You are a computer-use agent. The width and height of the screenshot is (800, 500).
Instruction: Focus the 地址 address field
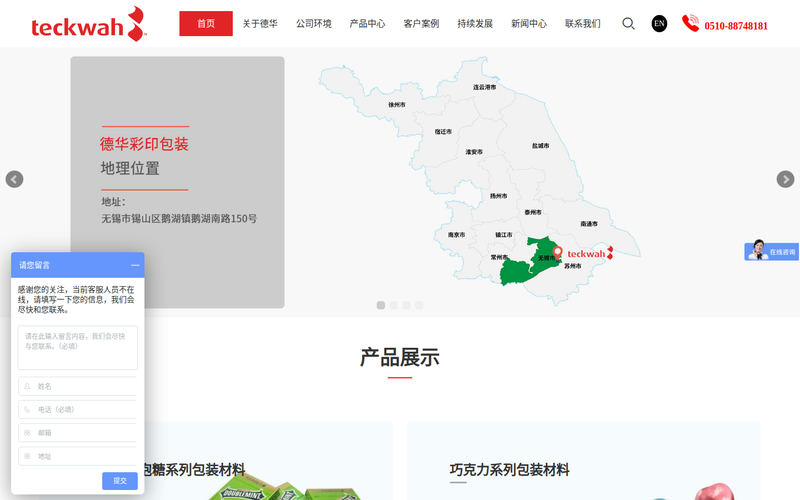point(78,456)
